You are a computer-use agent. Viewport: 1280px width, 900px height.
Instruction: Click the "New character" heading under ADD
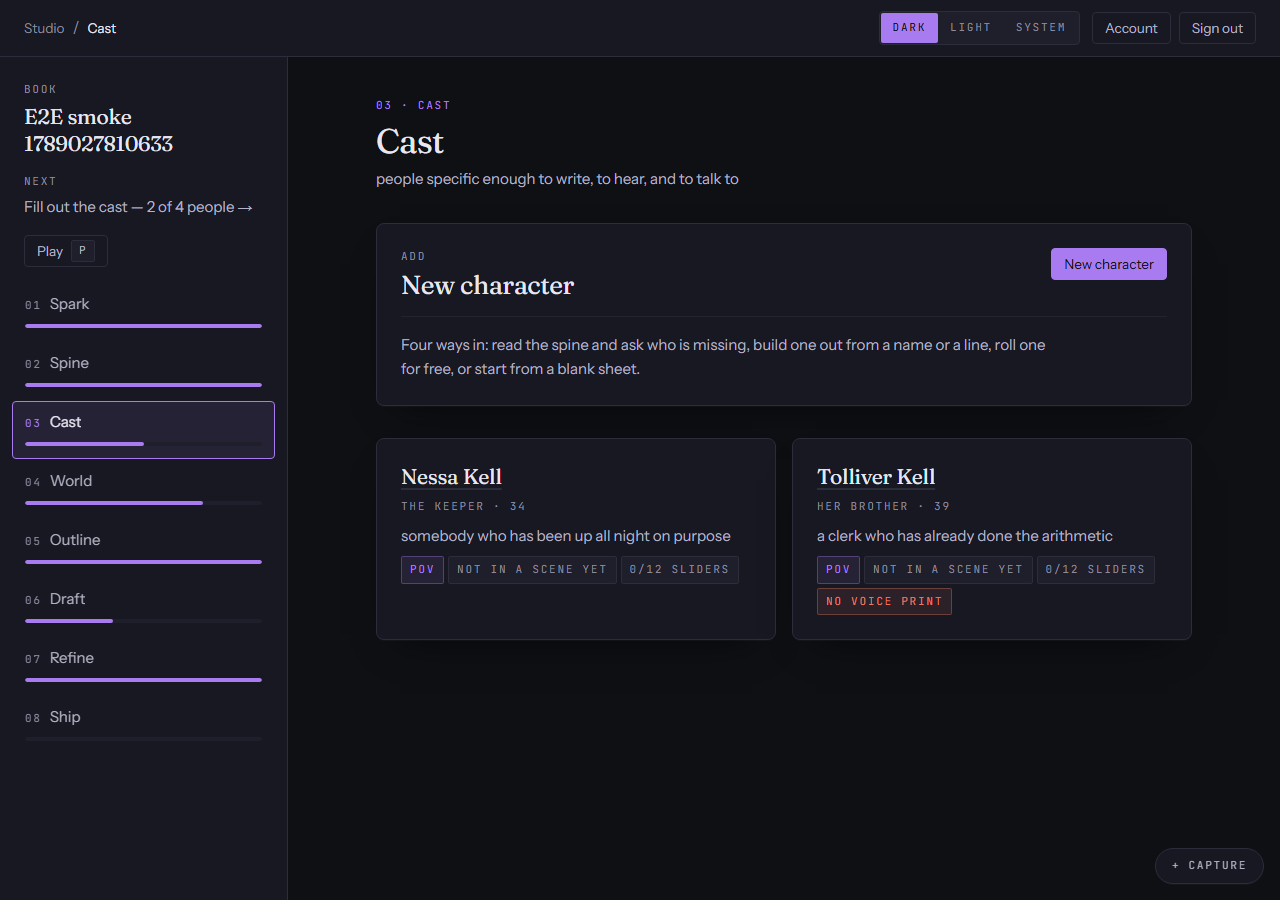(x=487, y=286)
